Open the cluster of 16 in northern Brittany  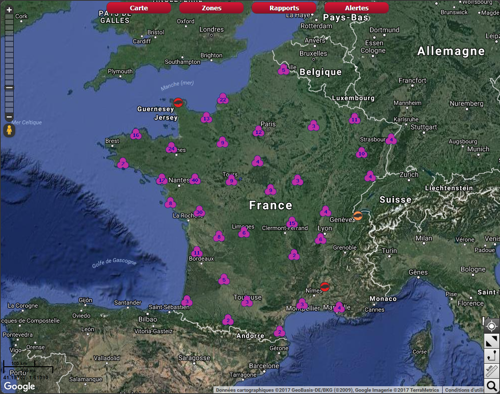(x=136, y=134)
